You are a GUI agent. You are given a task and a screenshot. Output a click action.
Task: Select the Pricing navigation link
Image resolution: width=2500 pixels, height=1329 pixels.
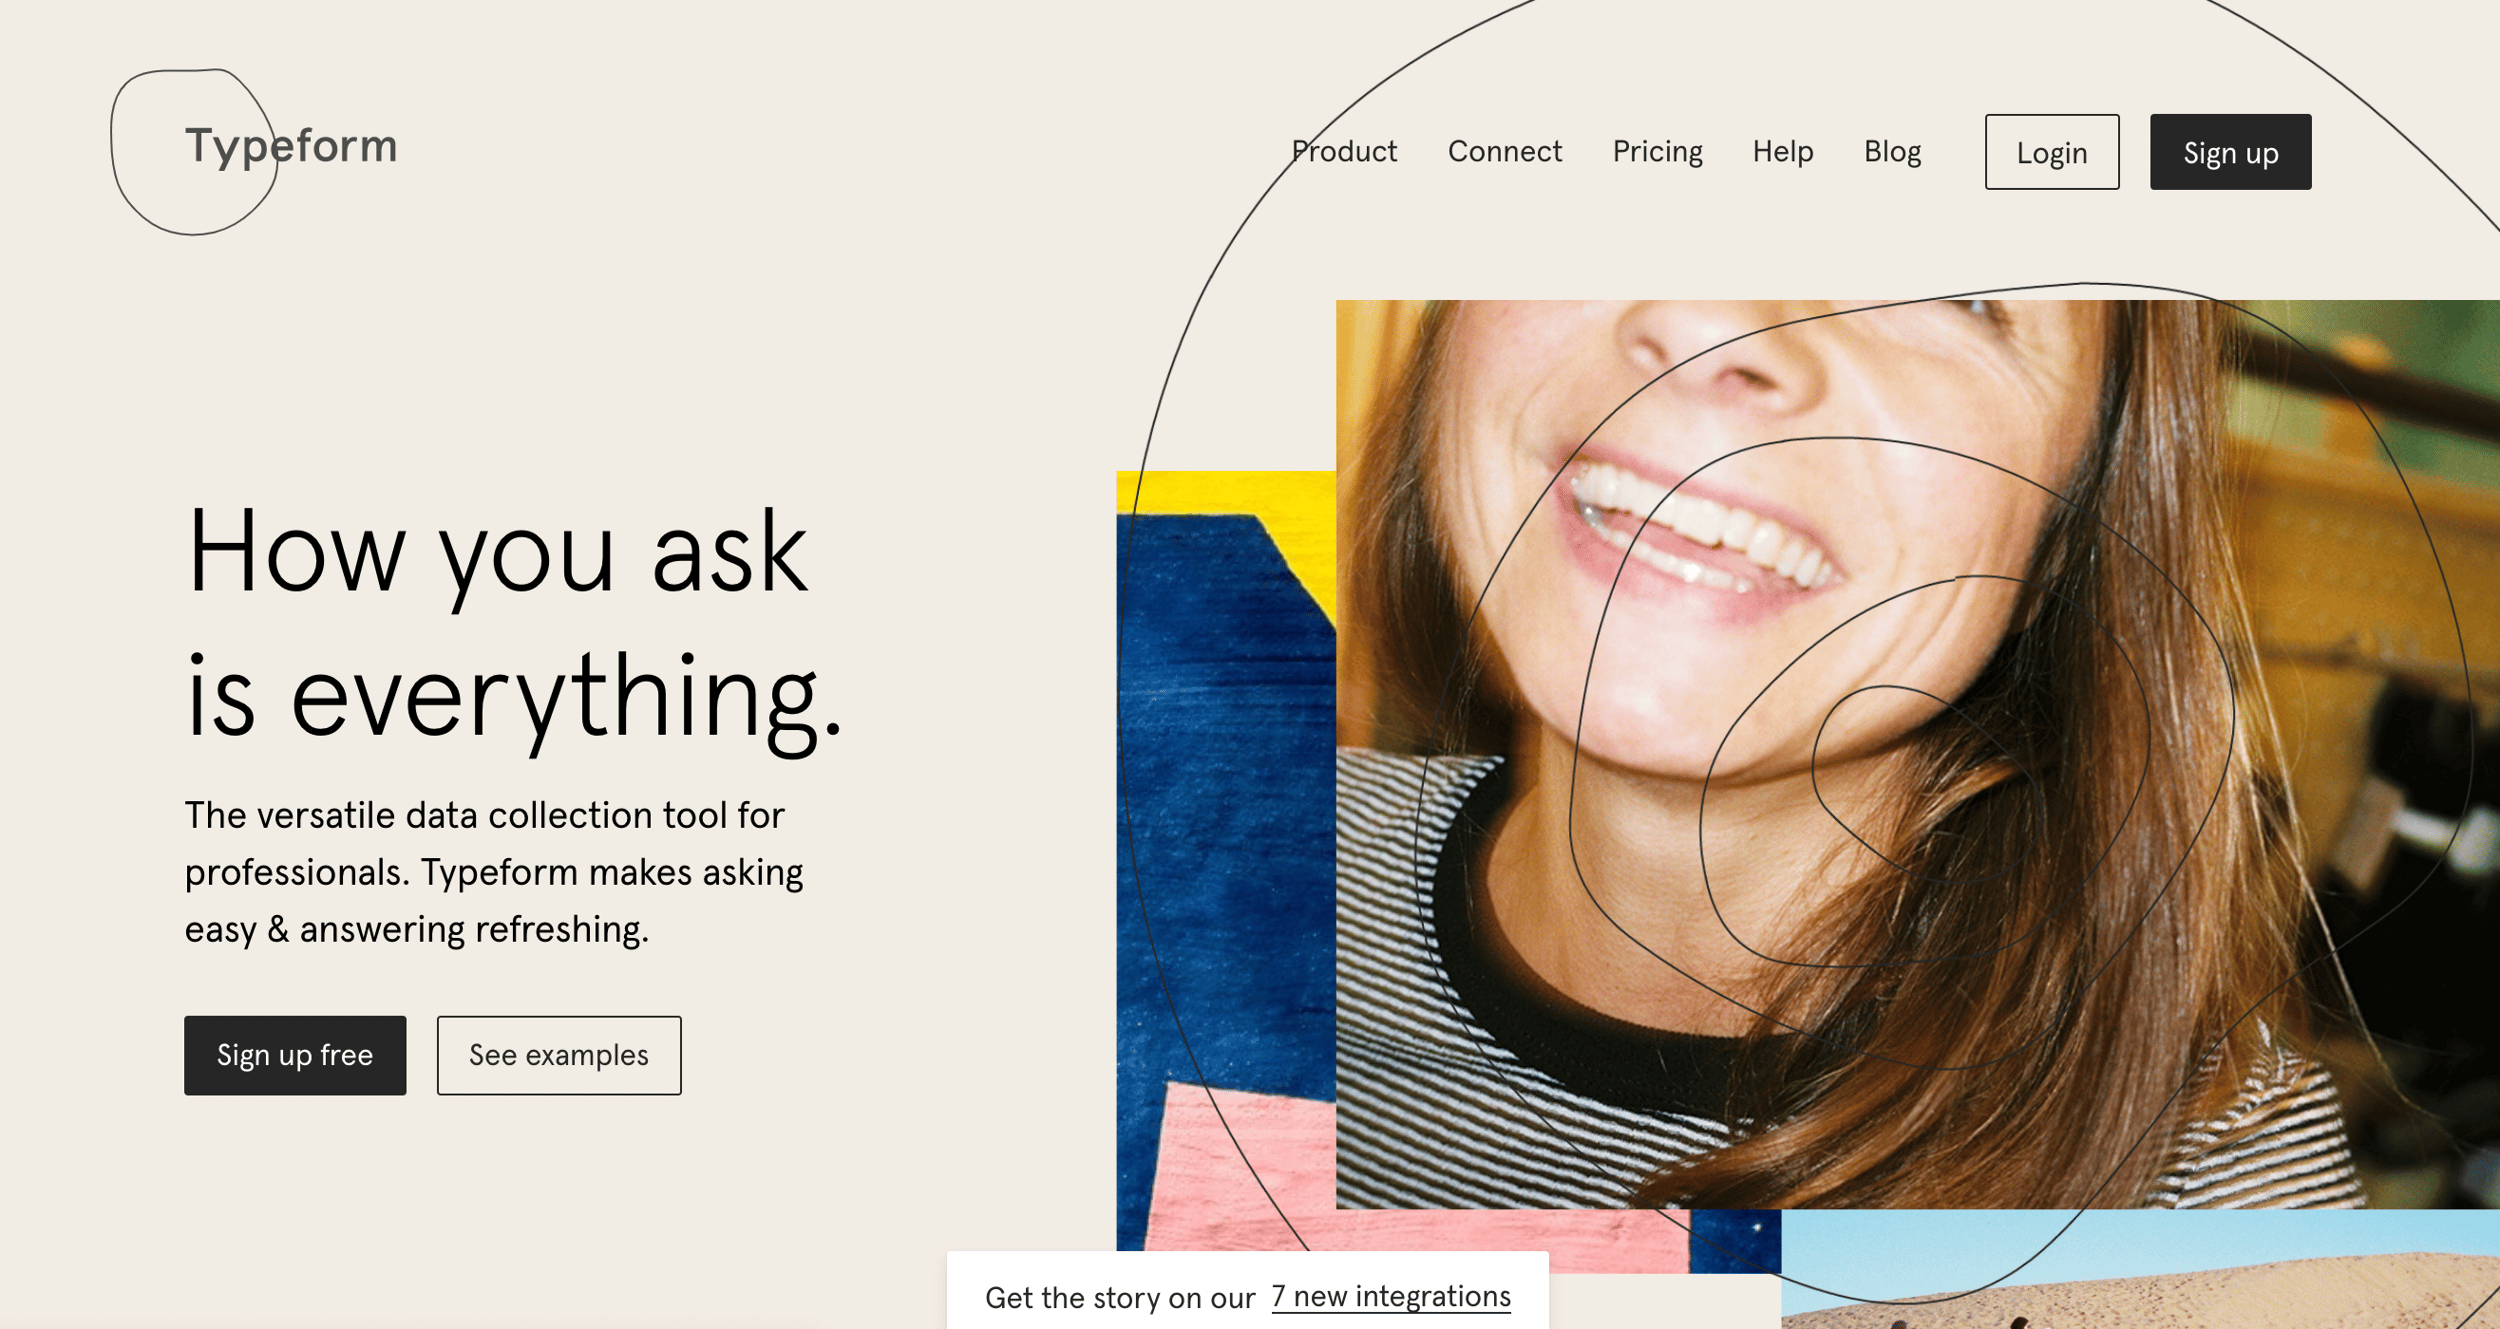1657,150
